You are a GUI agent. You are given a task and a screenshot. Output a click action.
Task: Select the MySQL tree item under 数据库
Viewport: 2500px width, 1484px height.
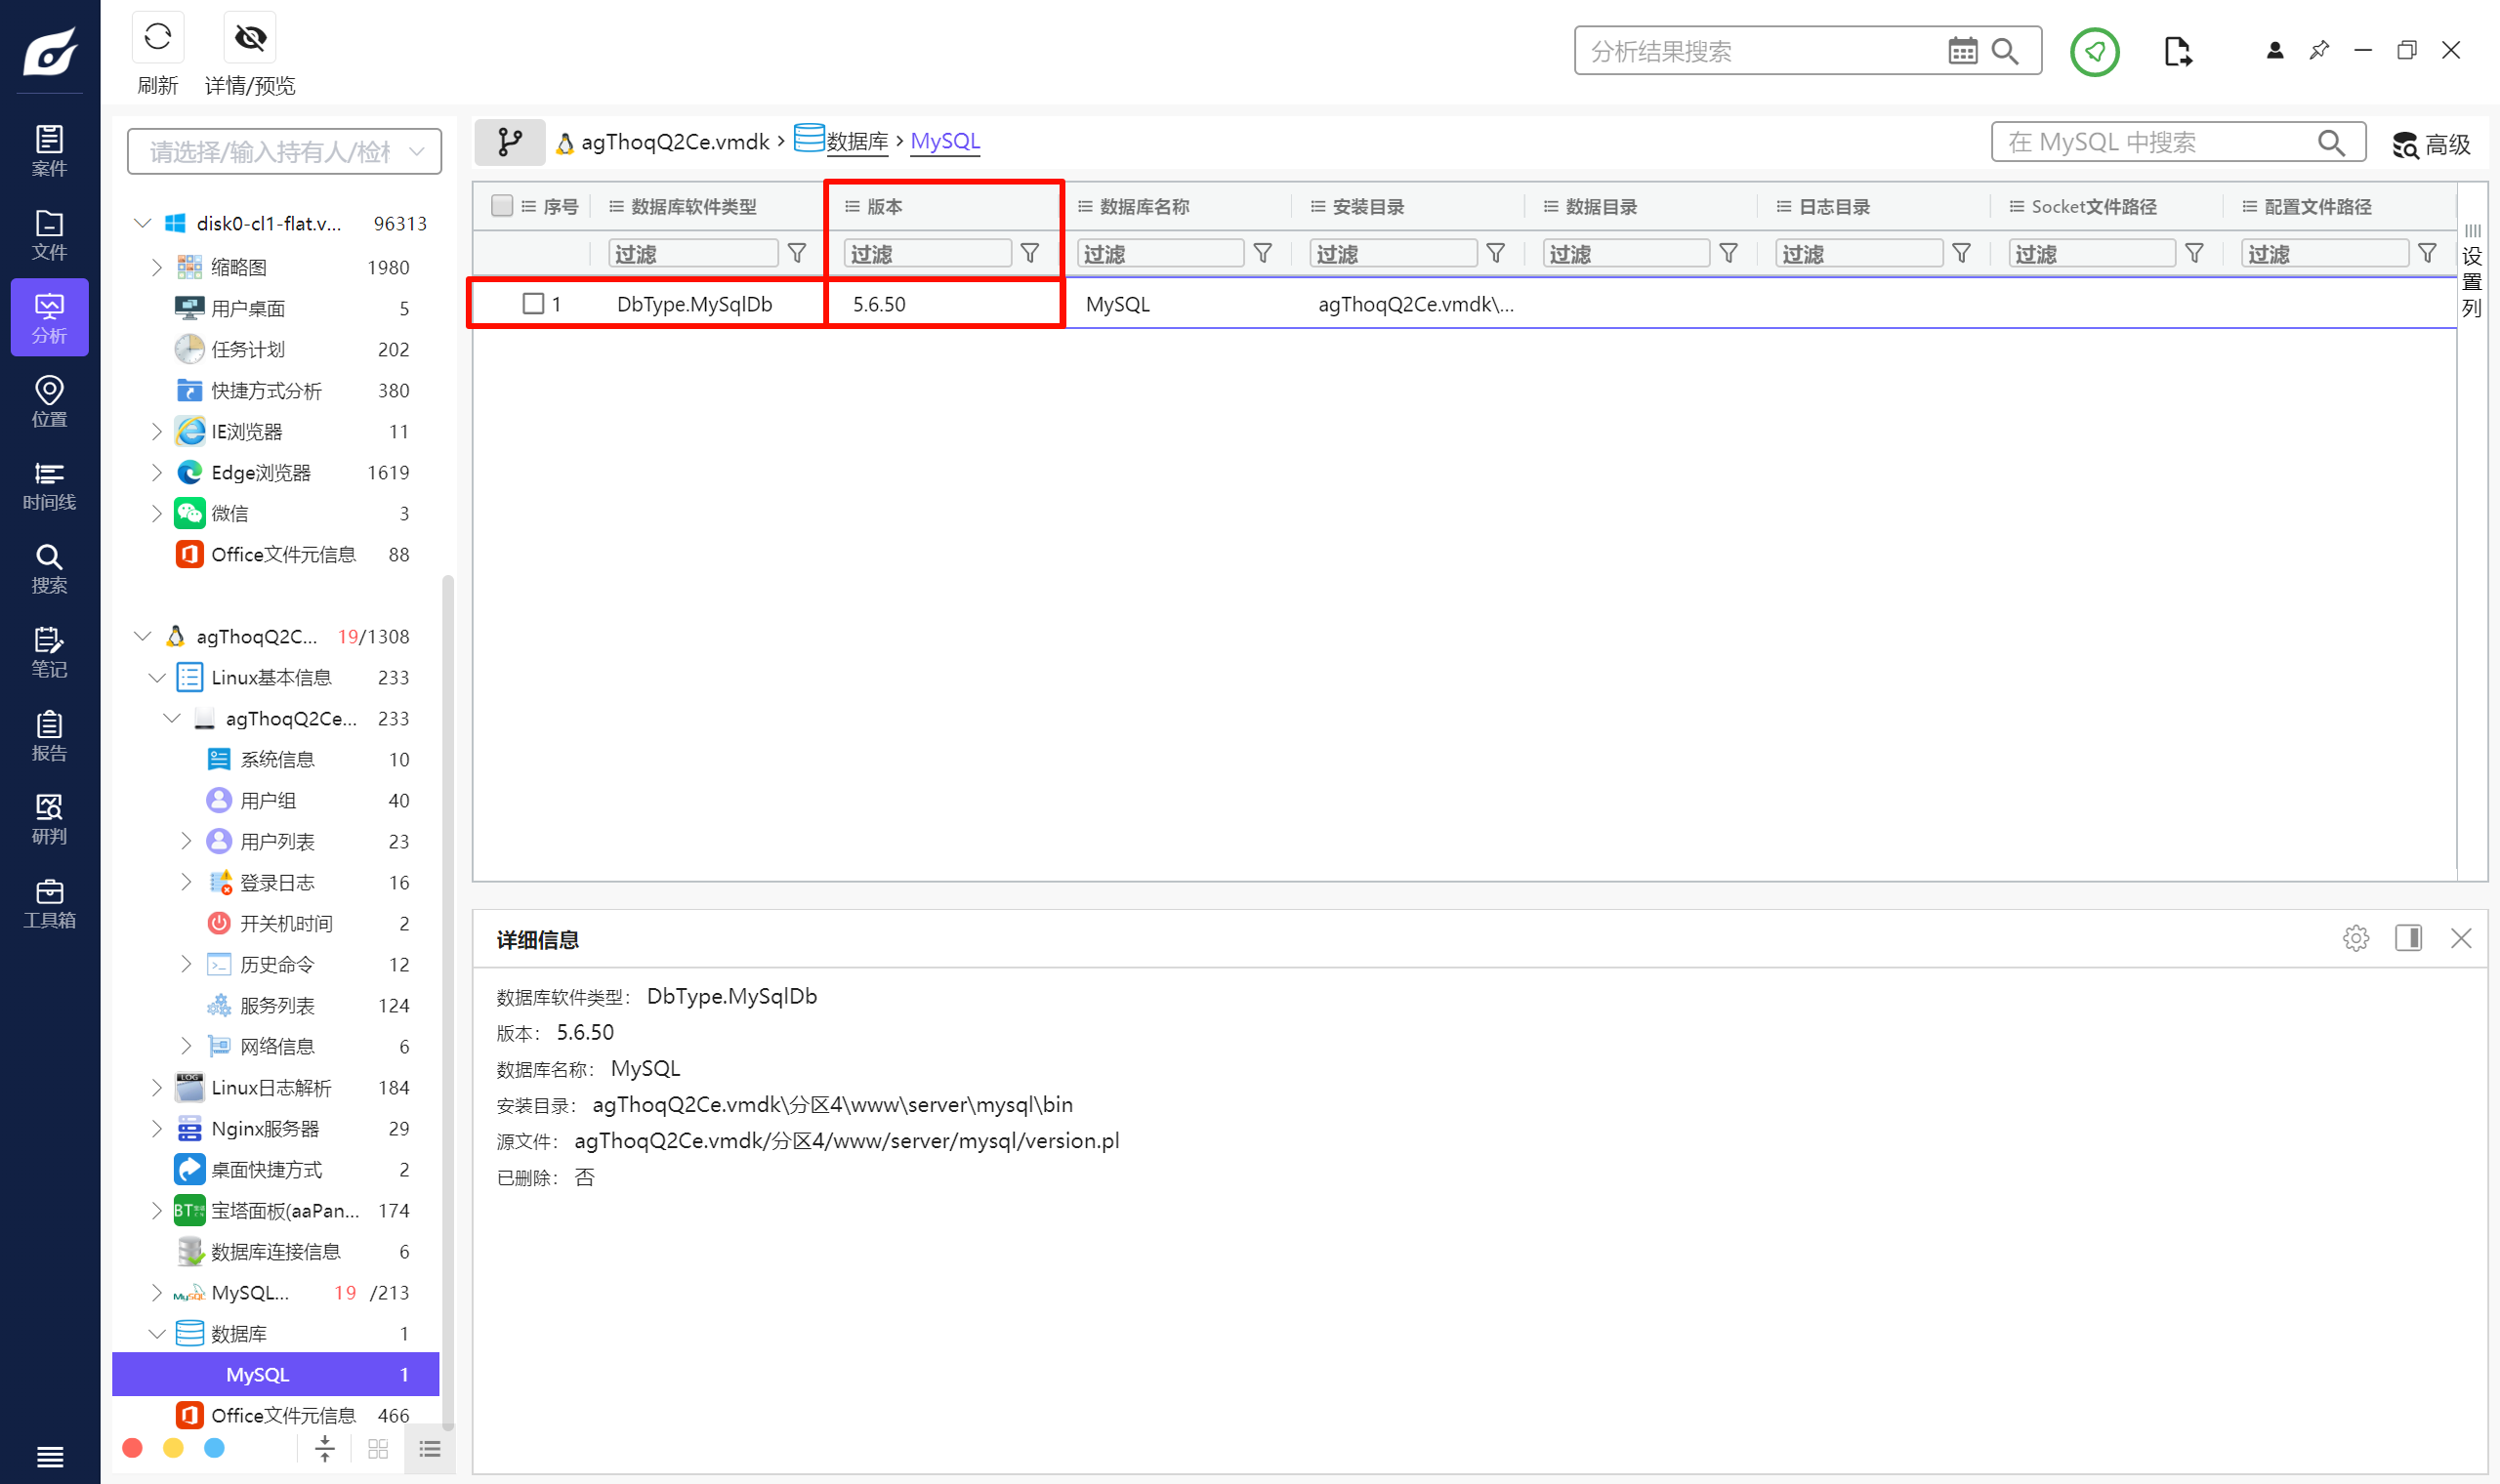point(276,1374)
